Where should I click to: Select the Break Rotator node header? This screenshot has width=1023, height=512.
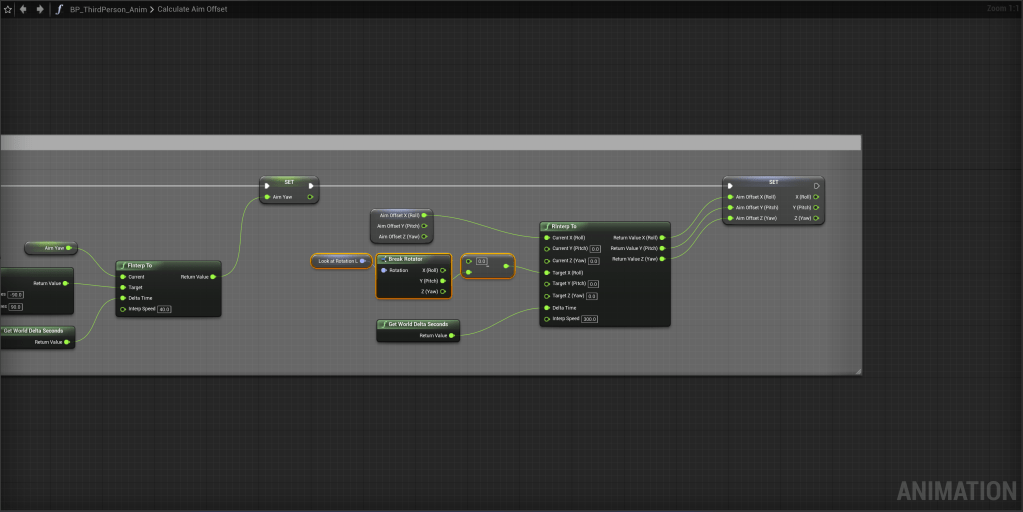click(x=412, y=259)
